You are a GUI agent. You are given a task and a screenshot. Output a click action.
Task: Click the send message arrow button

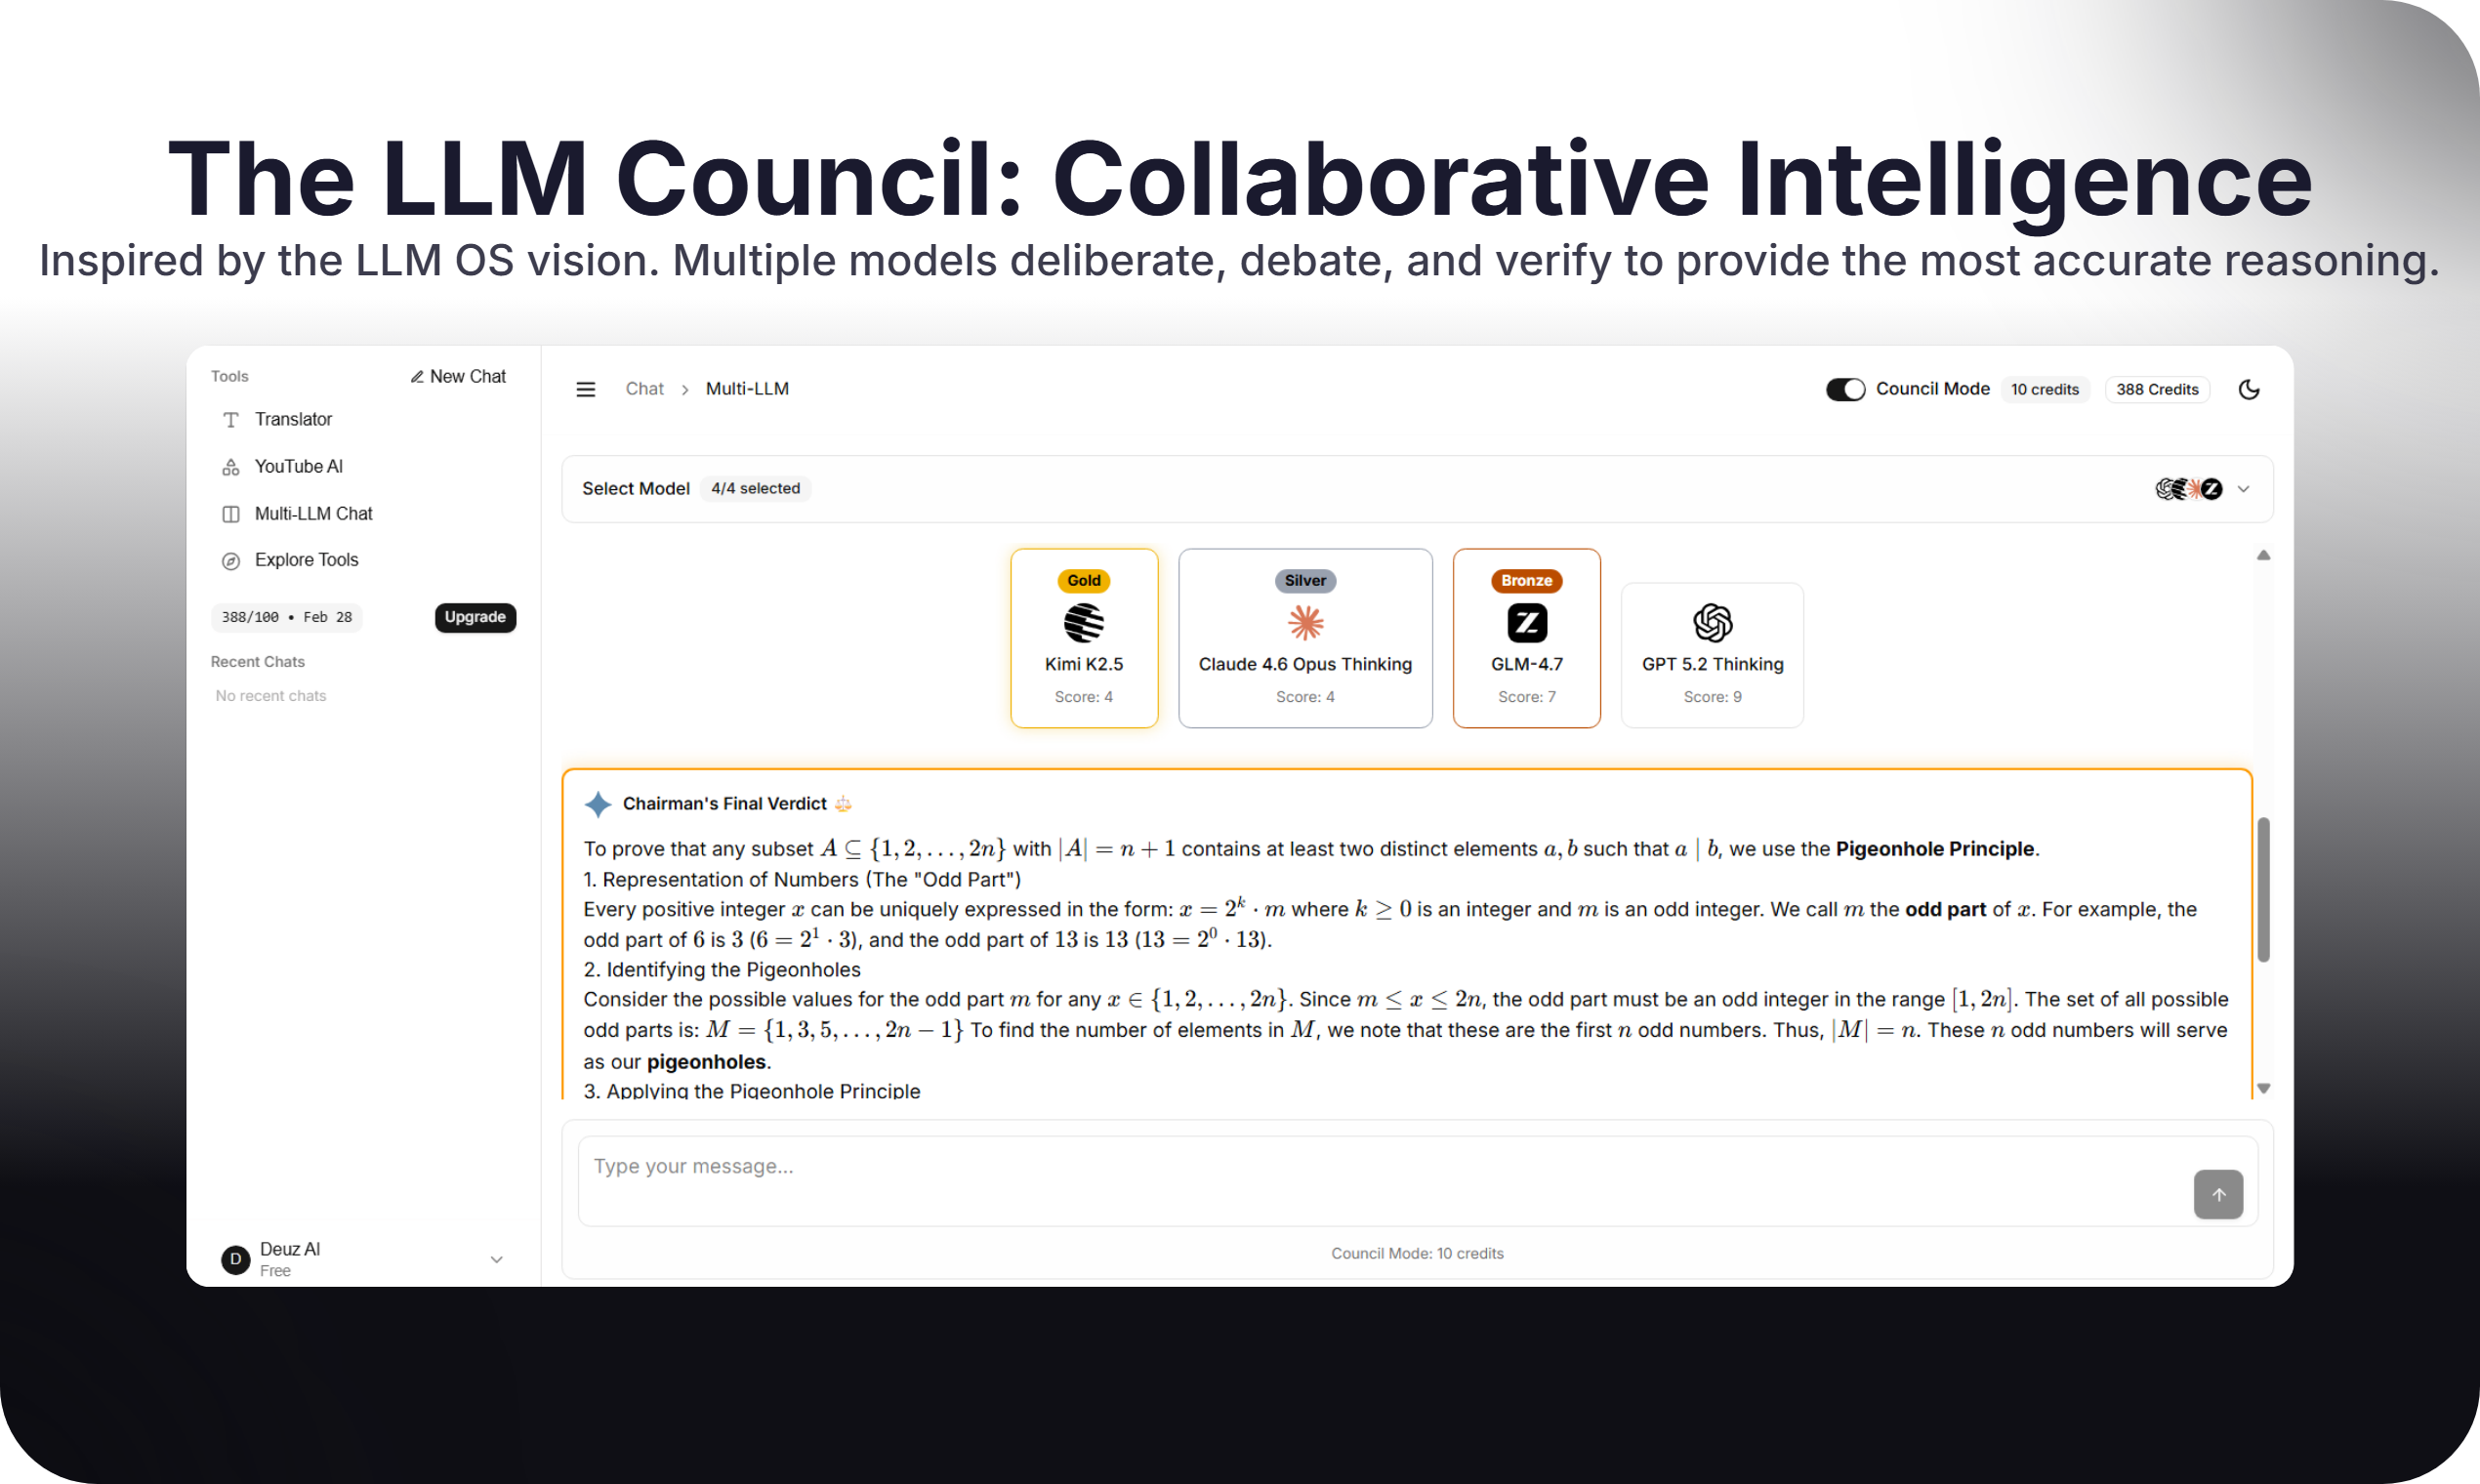point(2218,1194)
